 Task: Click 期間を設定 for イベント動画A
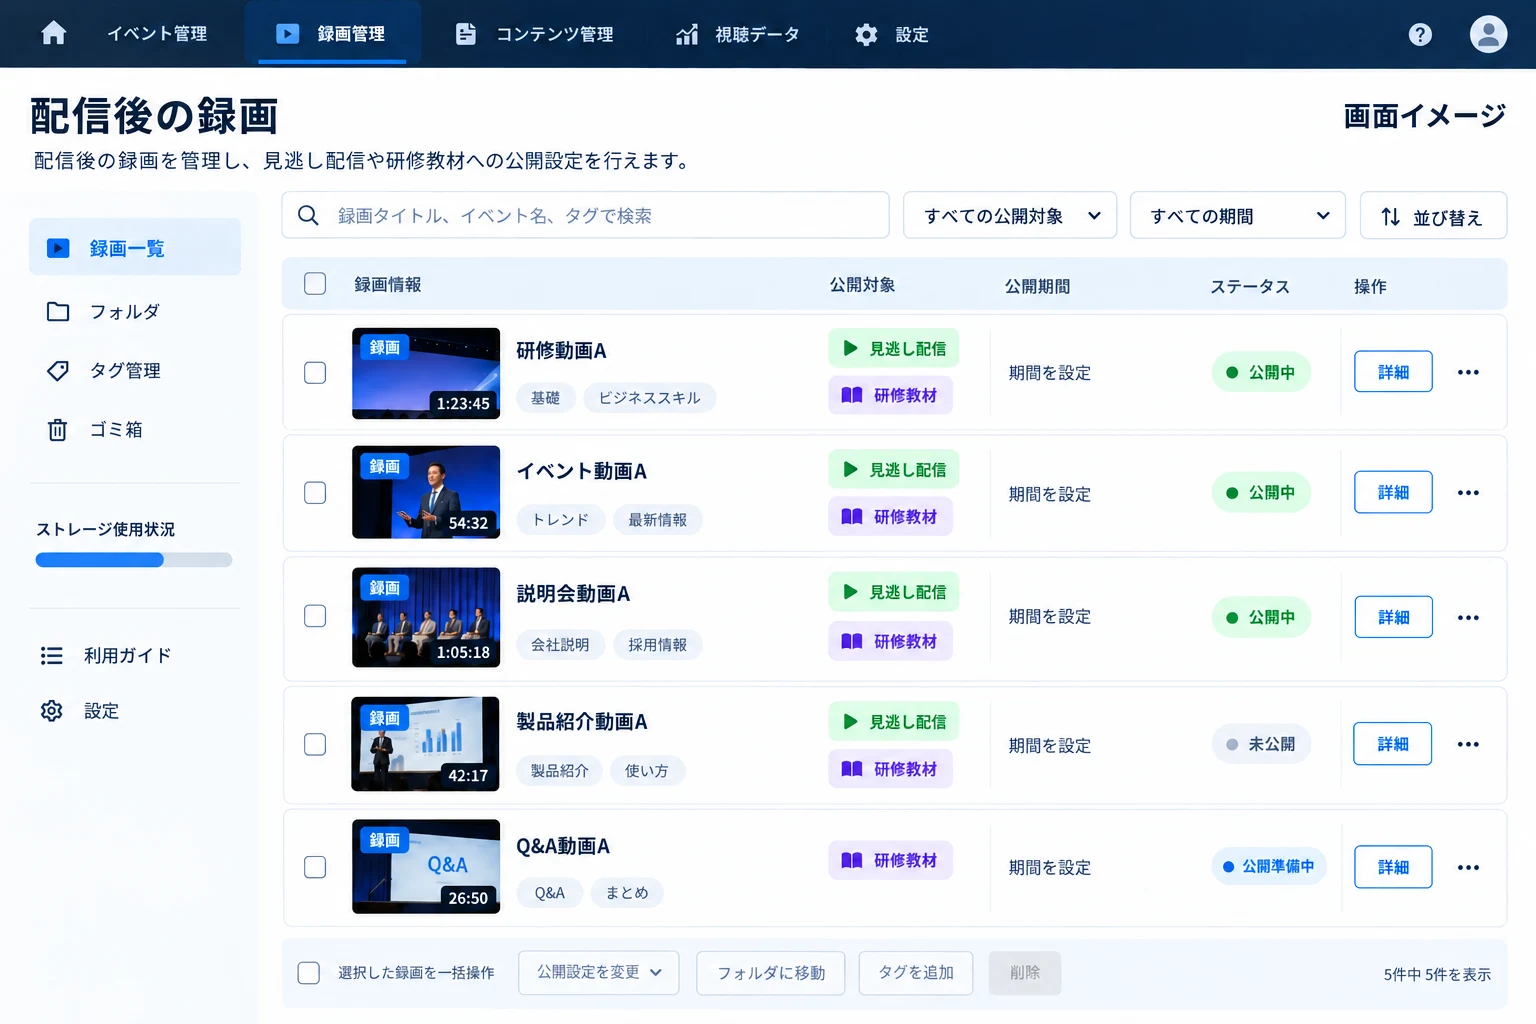coord(1049,494)
